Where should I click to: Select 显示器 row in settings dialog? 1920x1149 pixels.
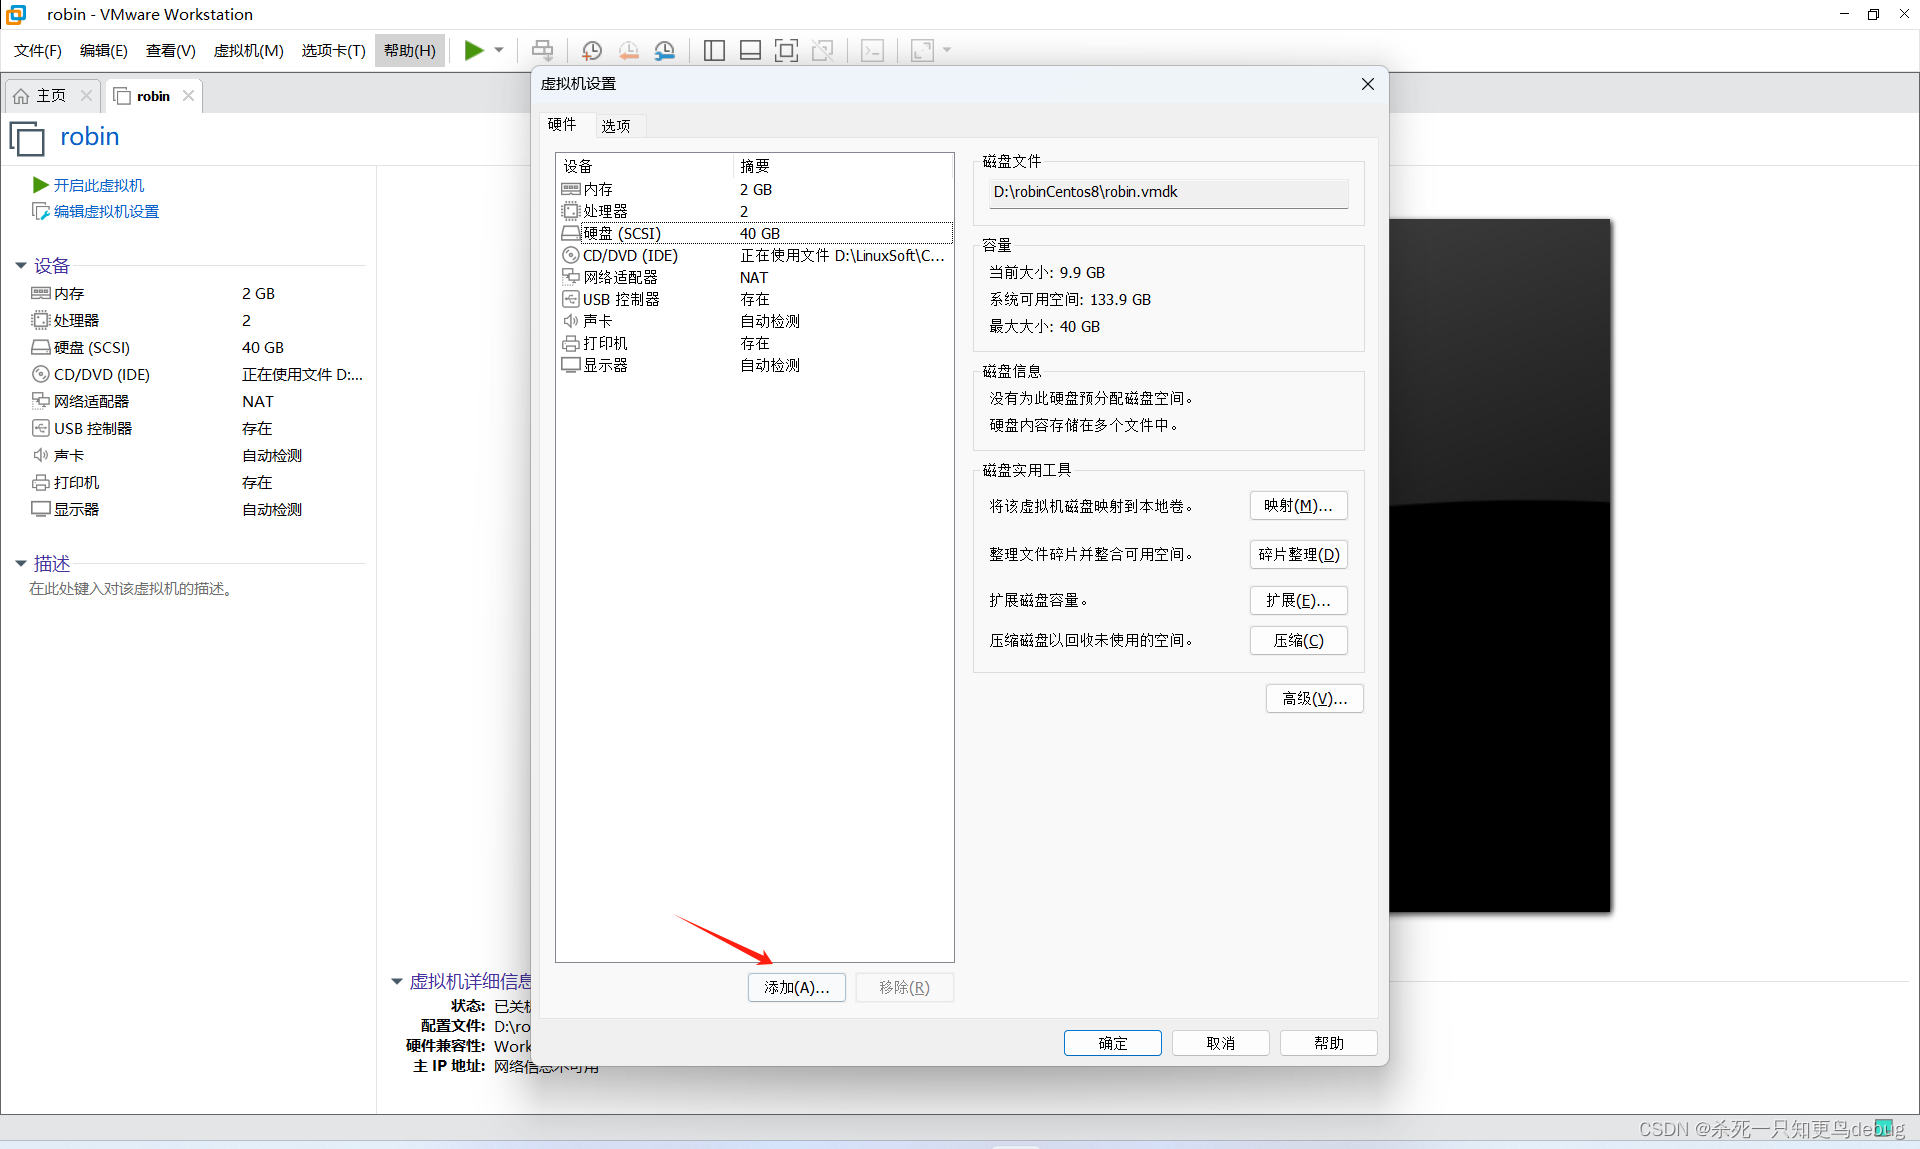point(755,365)
